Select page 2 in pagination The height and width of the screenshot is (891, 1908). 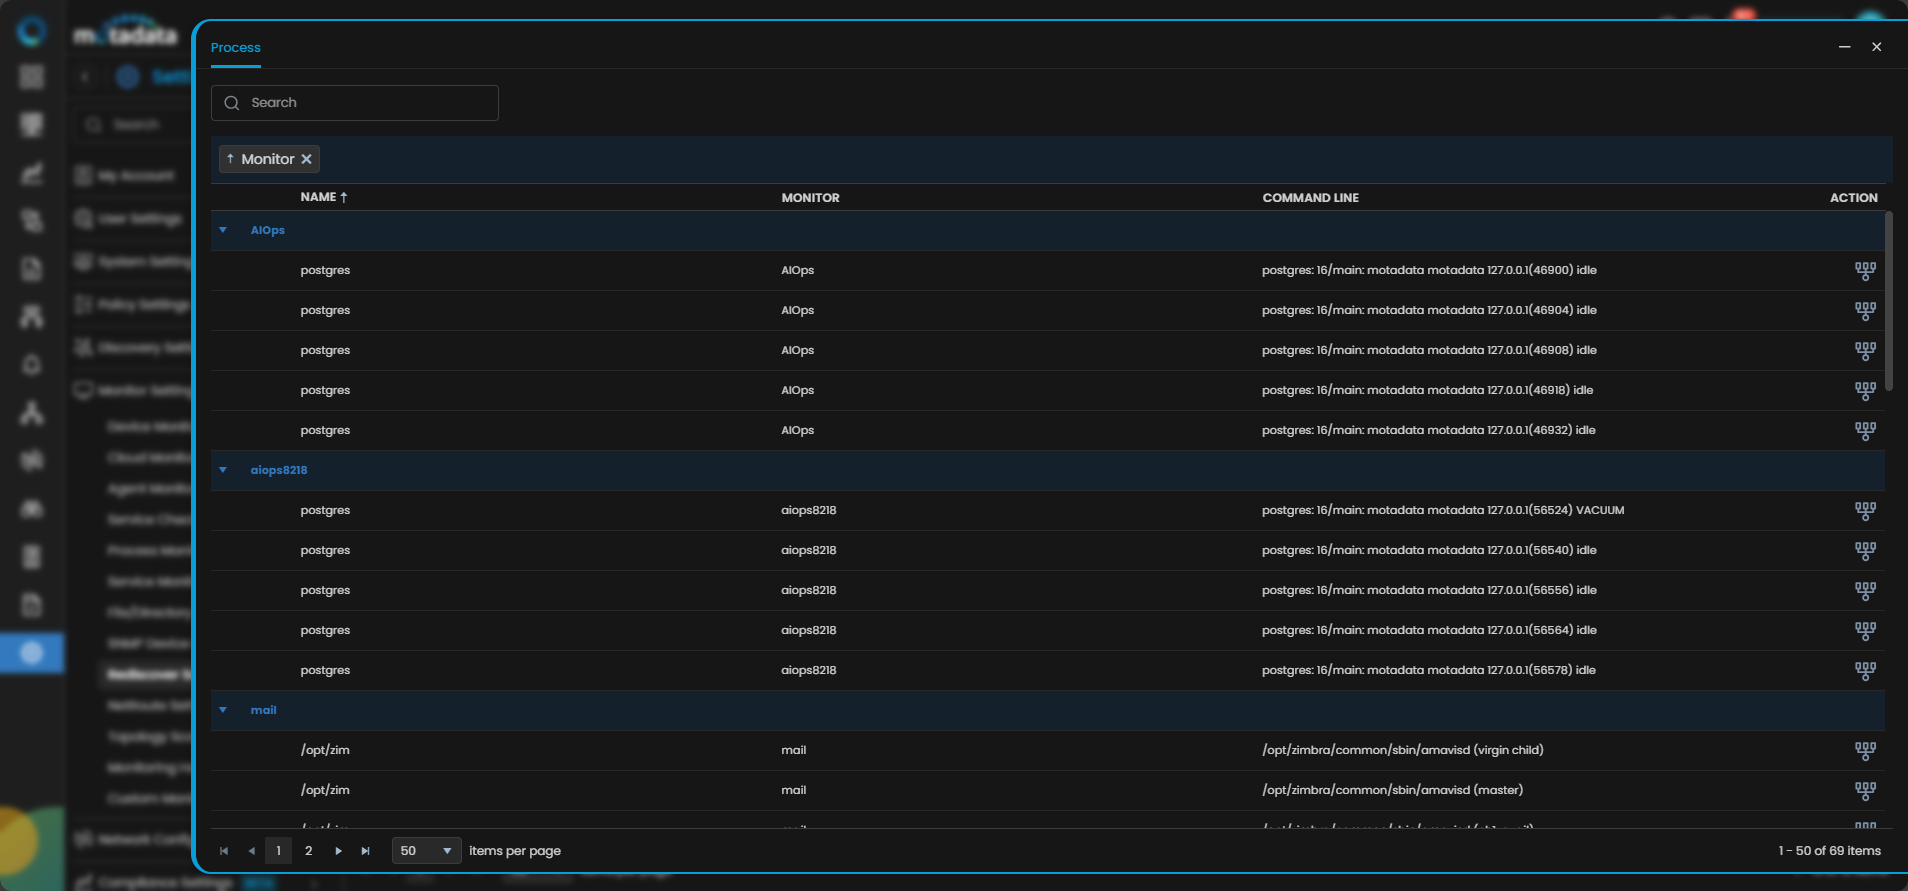309,851
